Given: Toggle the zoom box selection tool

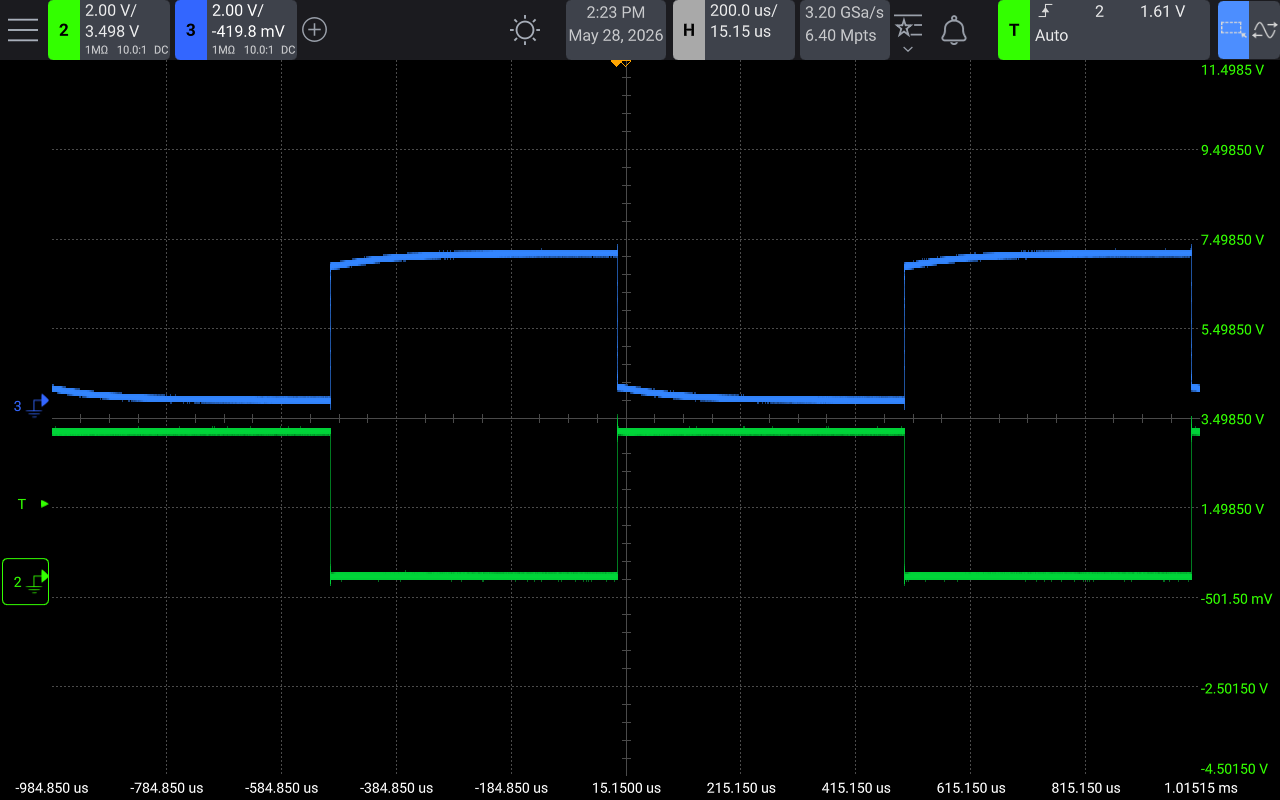Looking at the screenshot, I should click(x=1233, y=30).
